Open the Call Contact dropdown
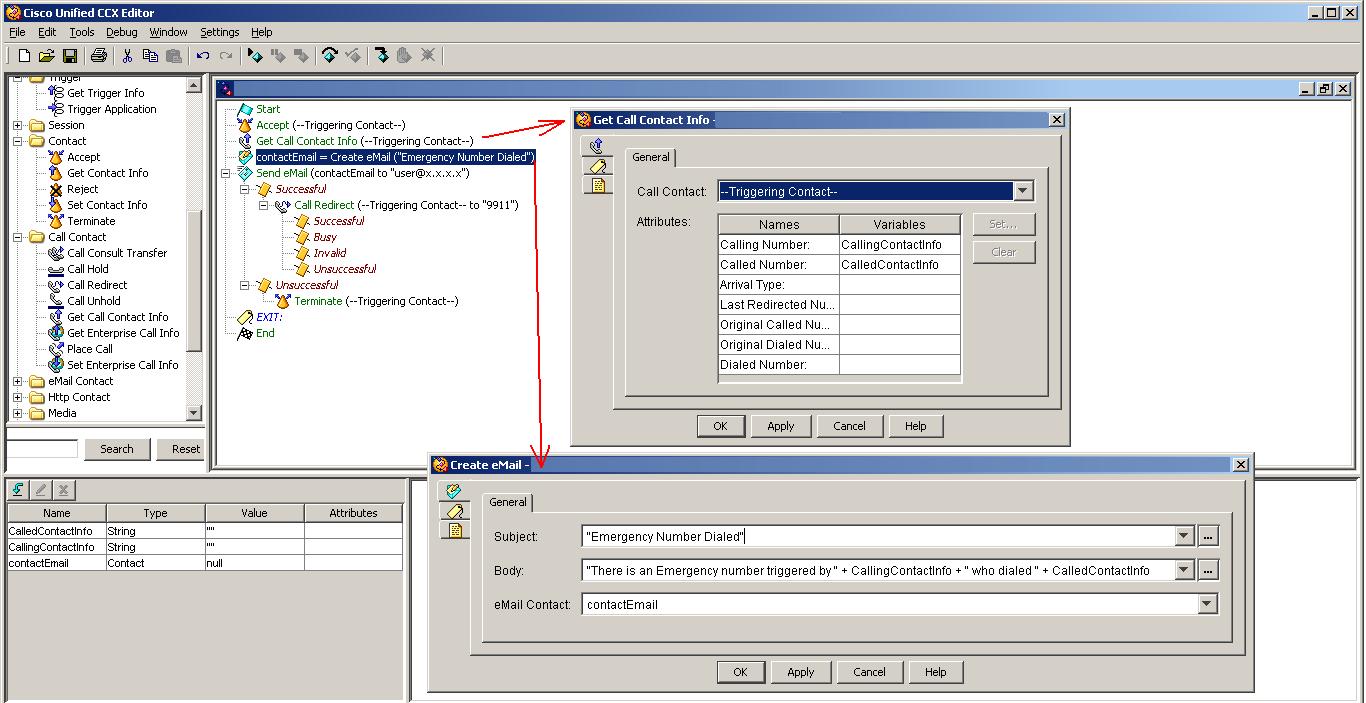 pyautogui.click(x=1023, y=191)
